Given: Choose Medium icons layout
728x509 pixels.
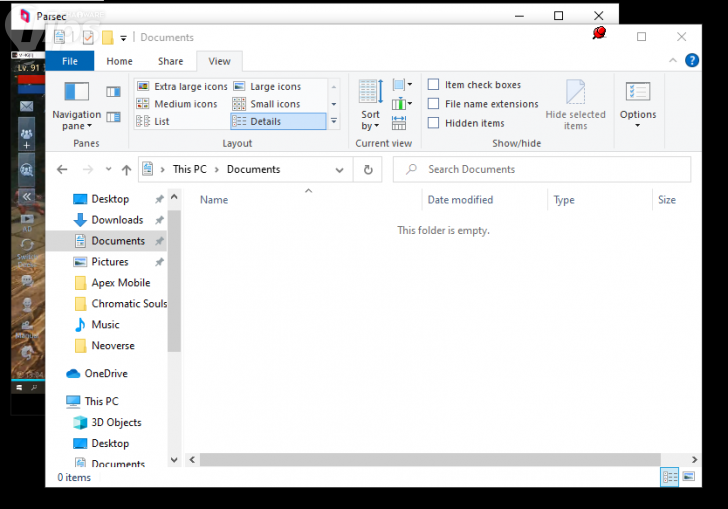Looking at the screenshot, I should pos(177,104).
